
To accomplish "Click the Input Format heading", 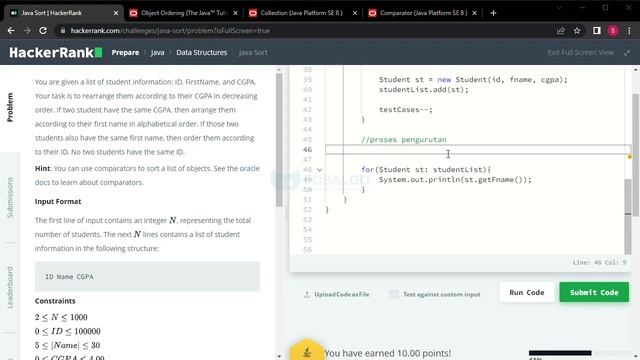I will coord(58,201).
